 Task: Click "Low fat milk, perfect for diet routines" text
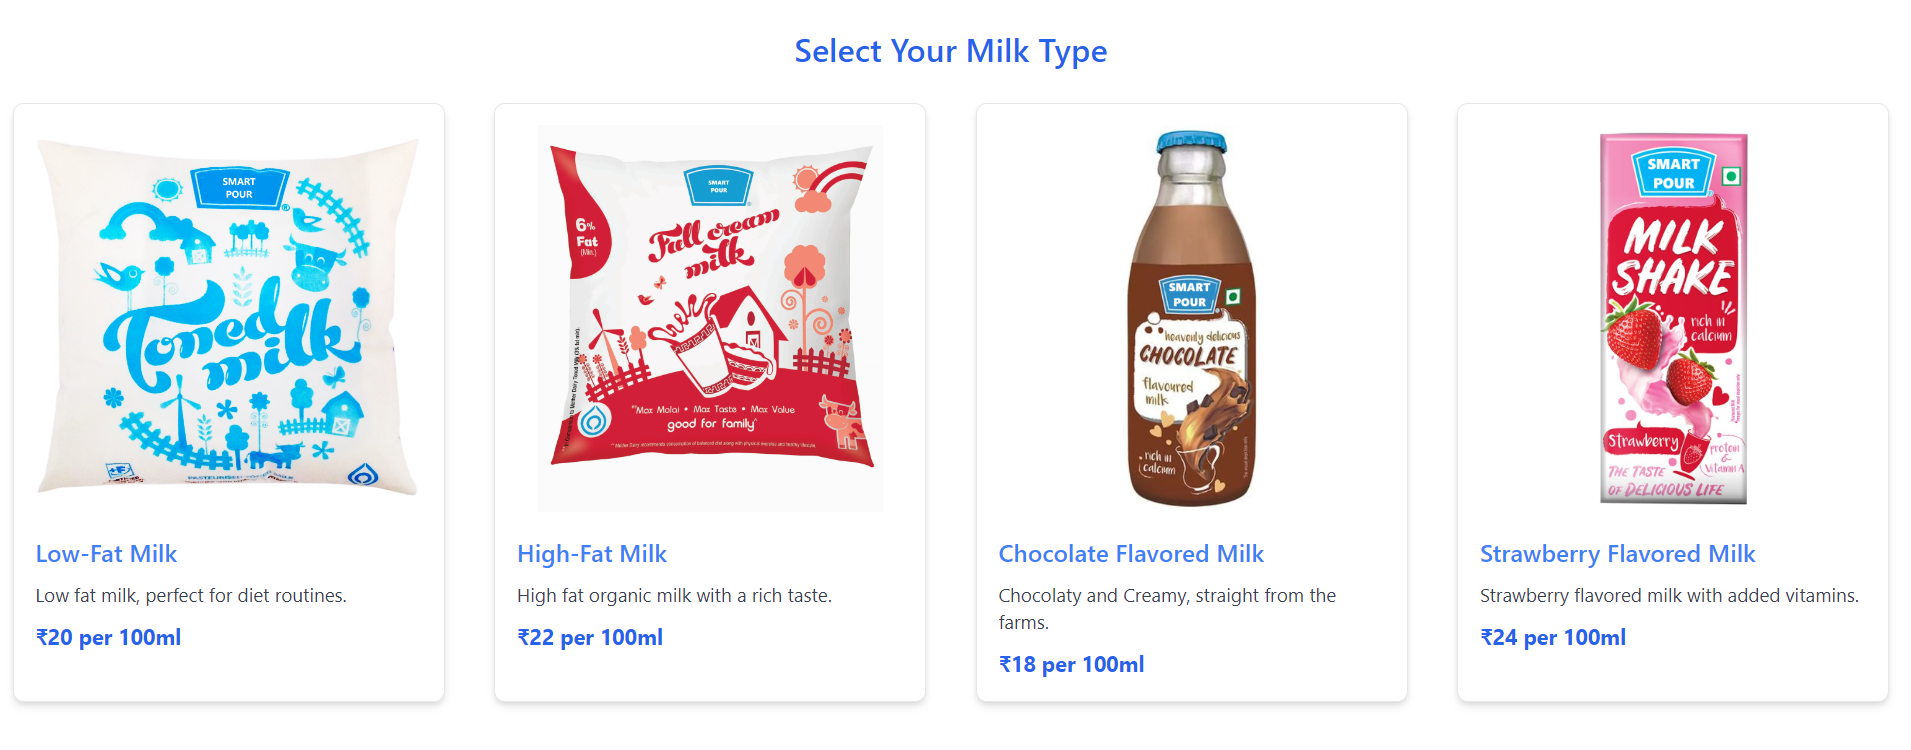pos(191,596)
